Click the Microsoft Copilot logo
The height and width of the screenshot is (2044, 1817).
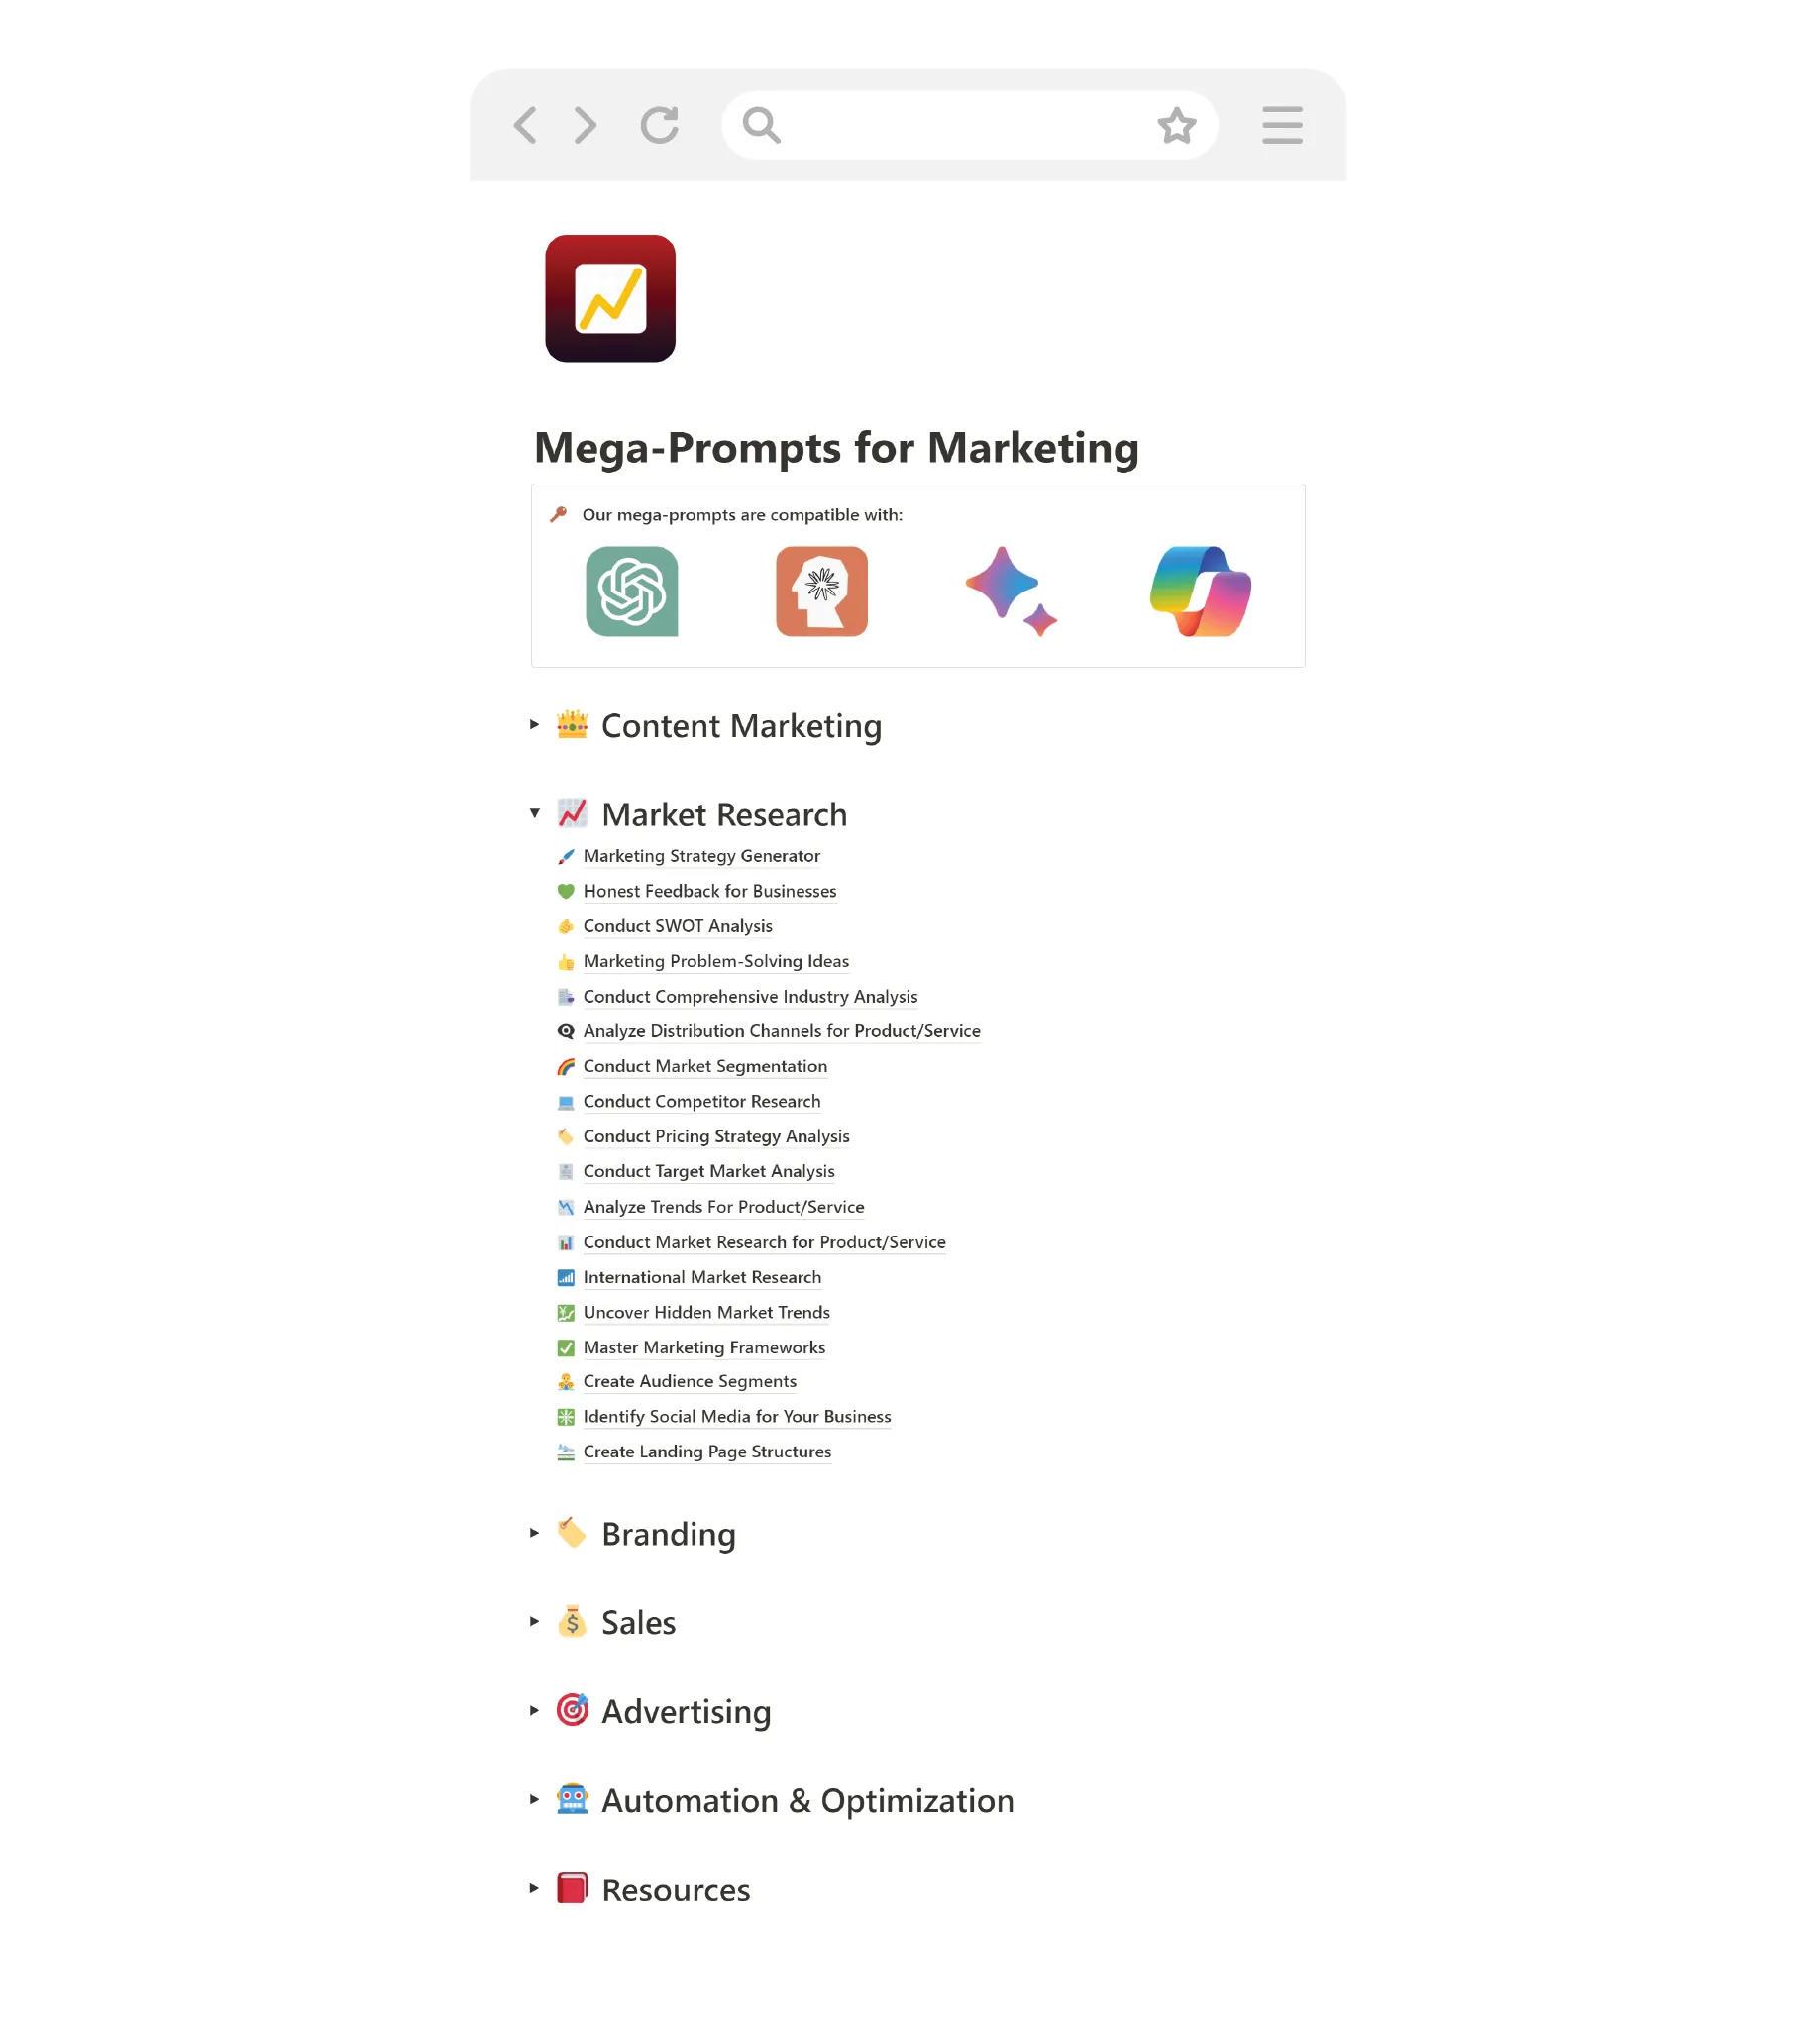click(x=1200, y=591)
